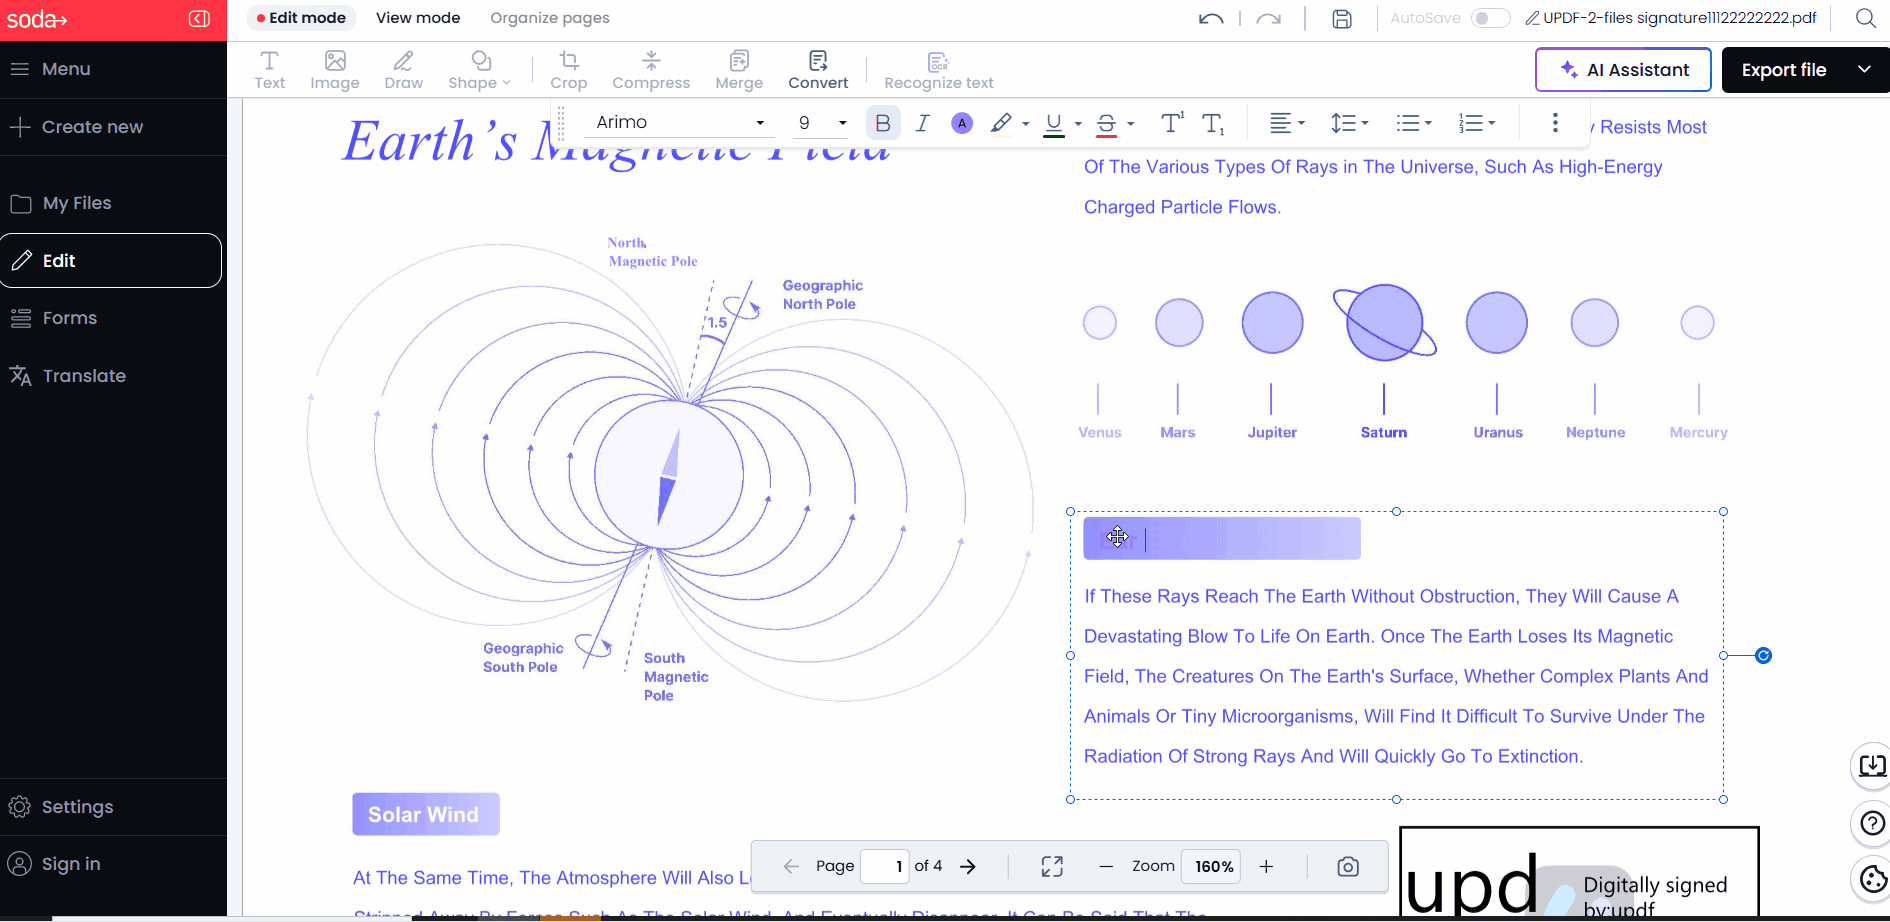Select Edit in the sidebar

tap(111, 260)
